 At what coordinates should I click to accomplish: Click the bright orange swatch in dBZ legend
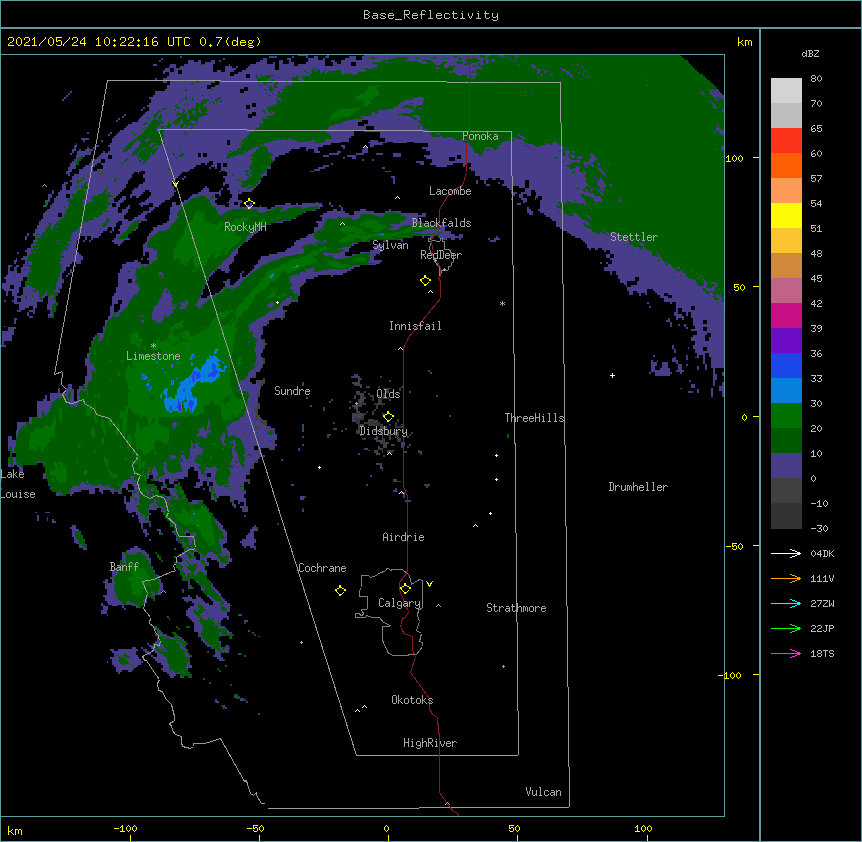coord(786,165)
